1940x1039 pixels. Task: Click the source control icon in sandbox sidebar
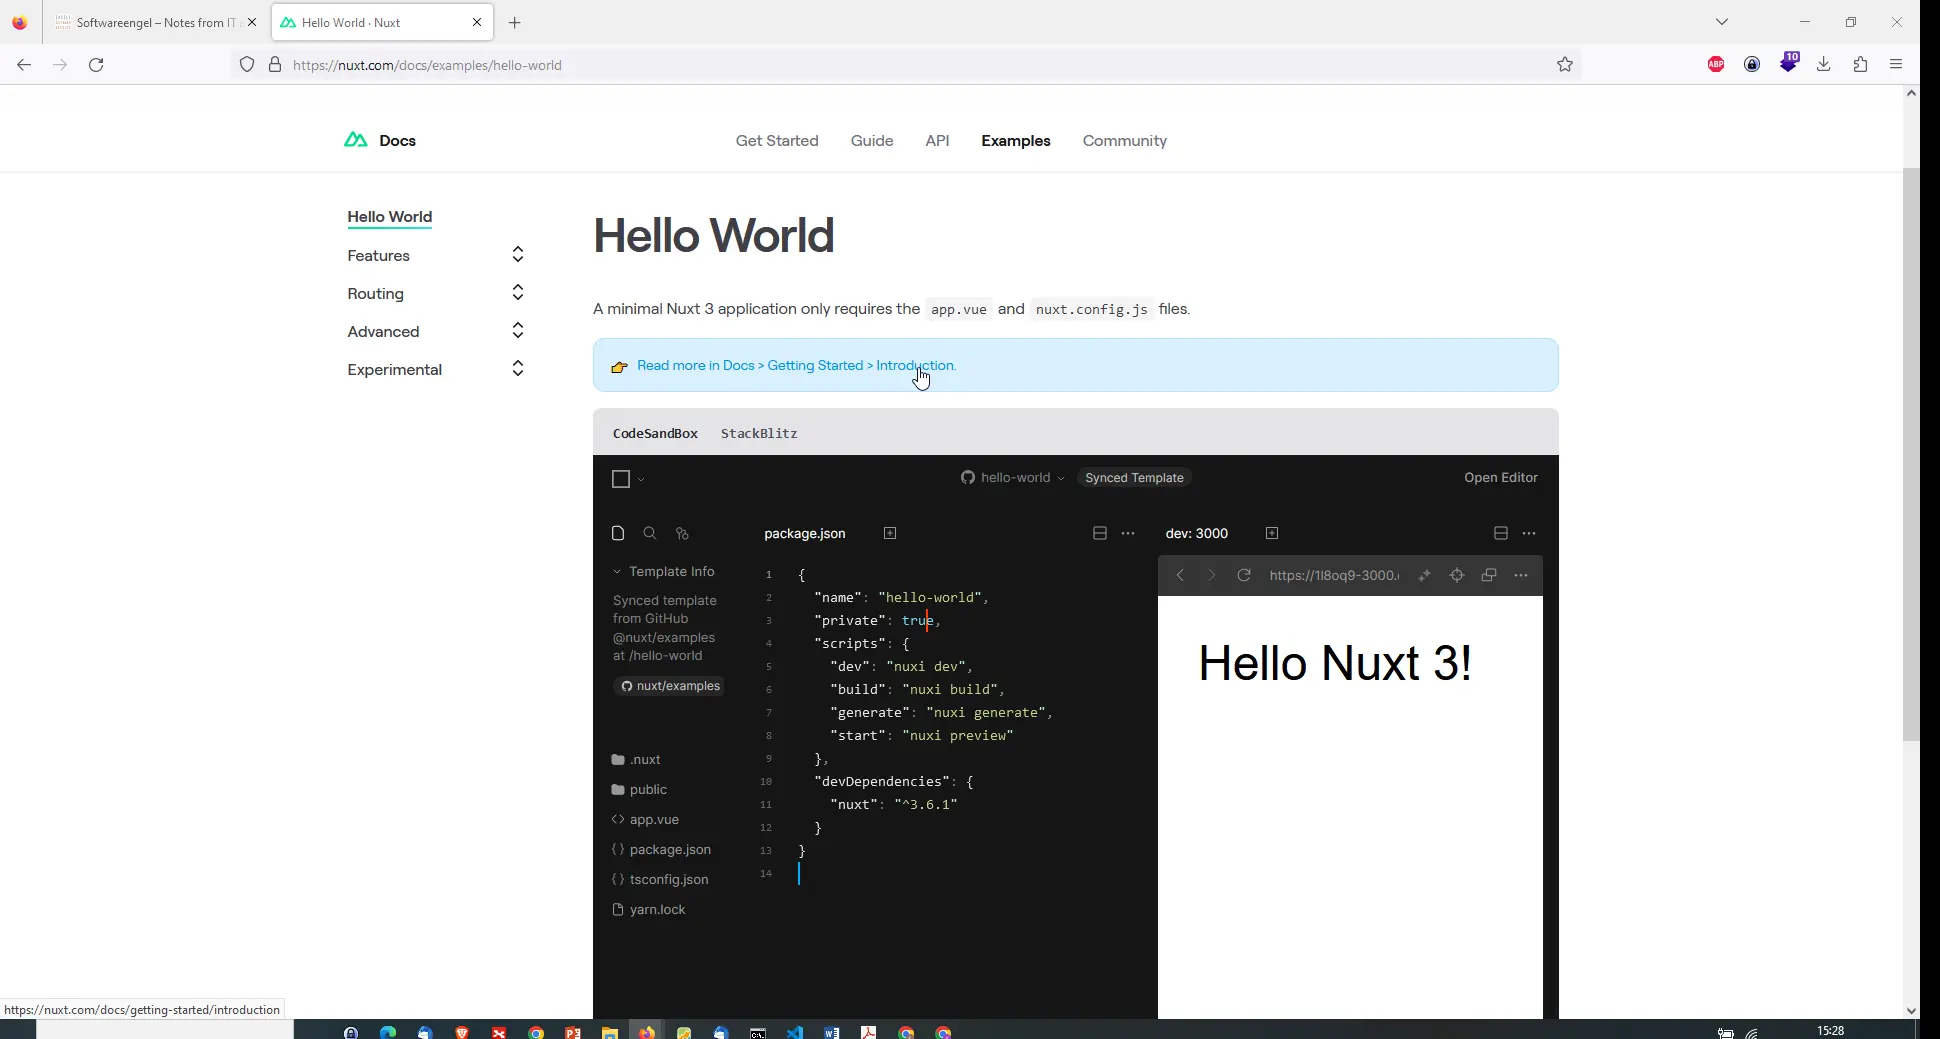(682, 534)
